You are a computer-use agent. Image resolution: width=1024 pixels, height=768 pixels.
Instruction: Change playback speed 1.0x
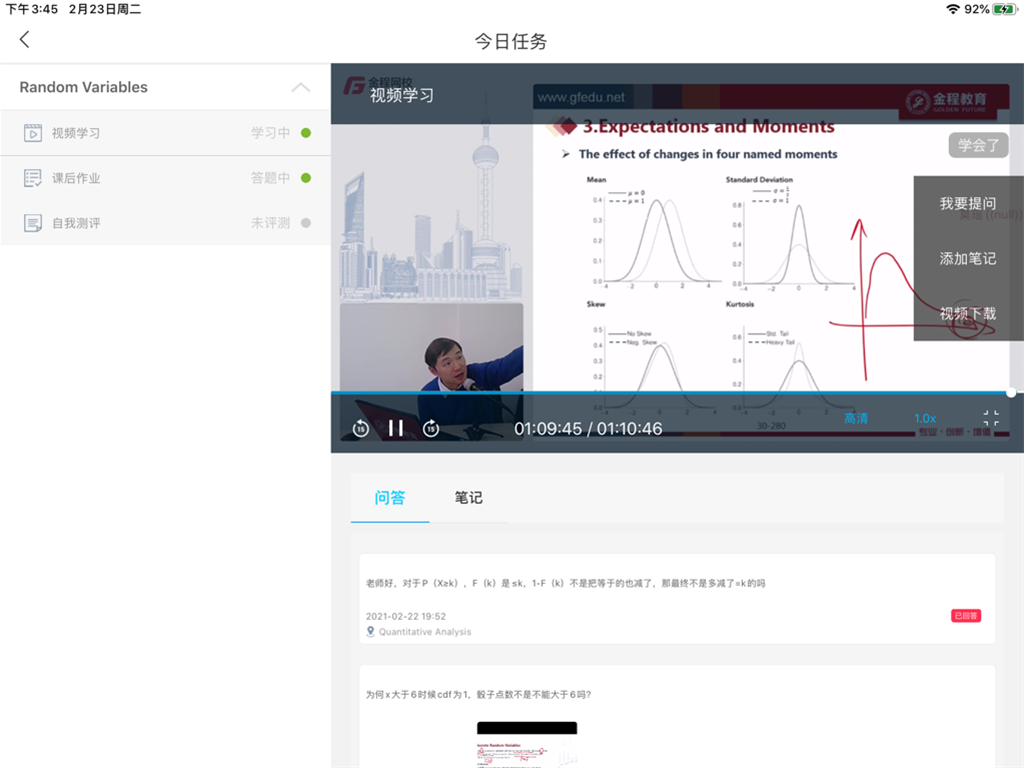(x=925, y=418)
